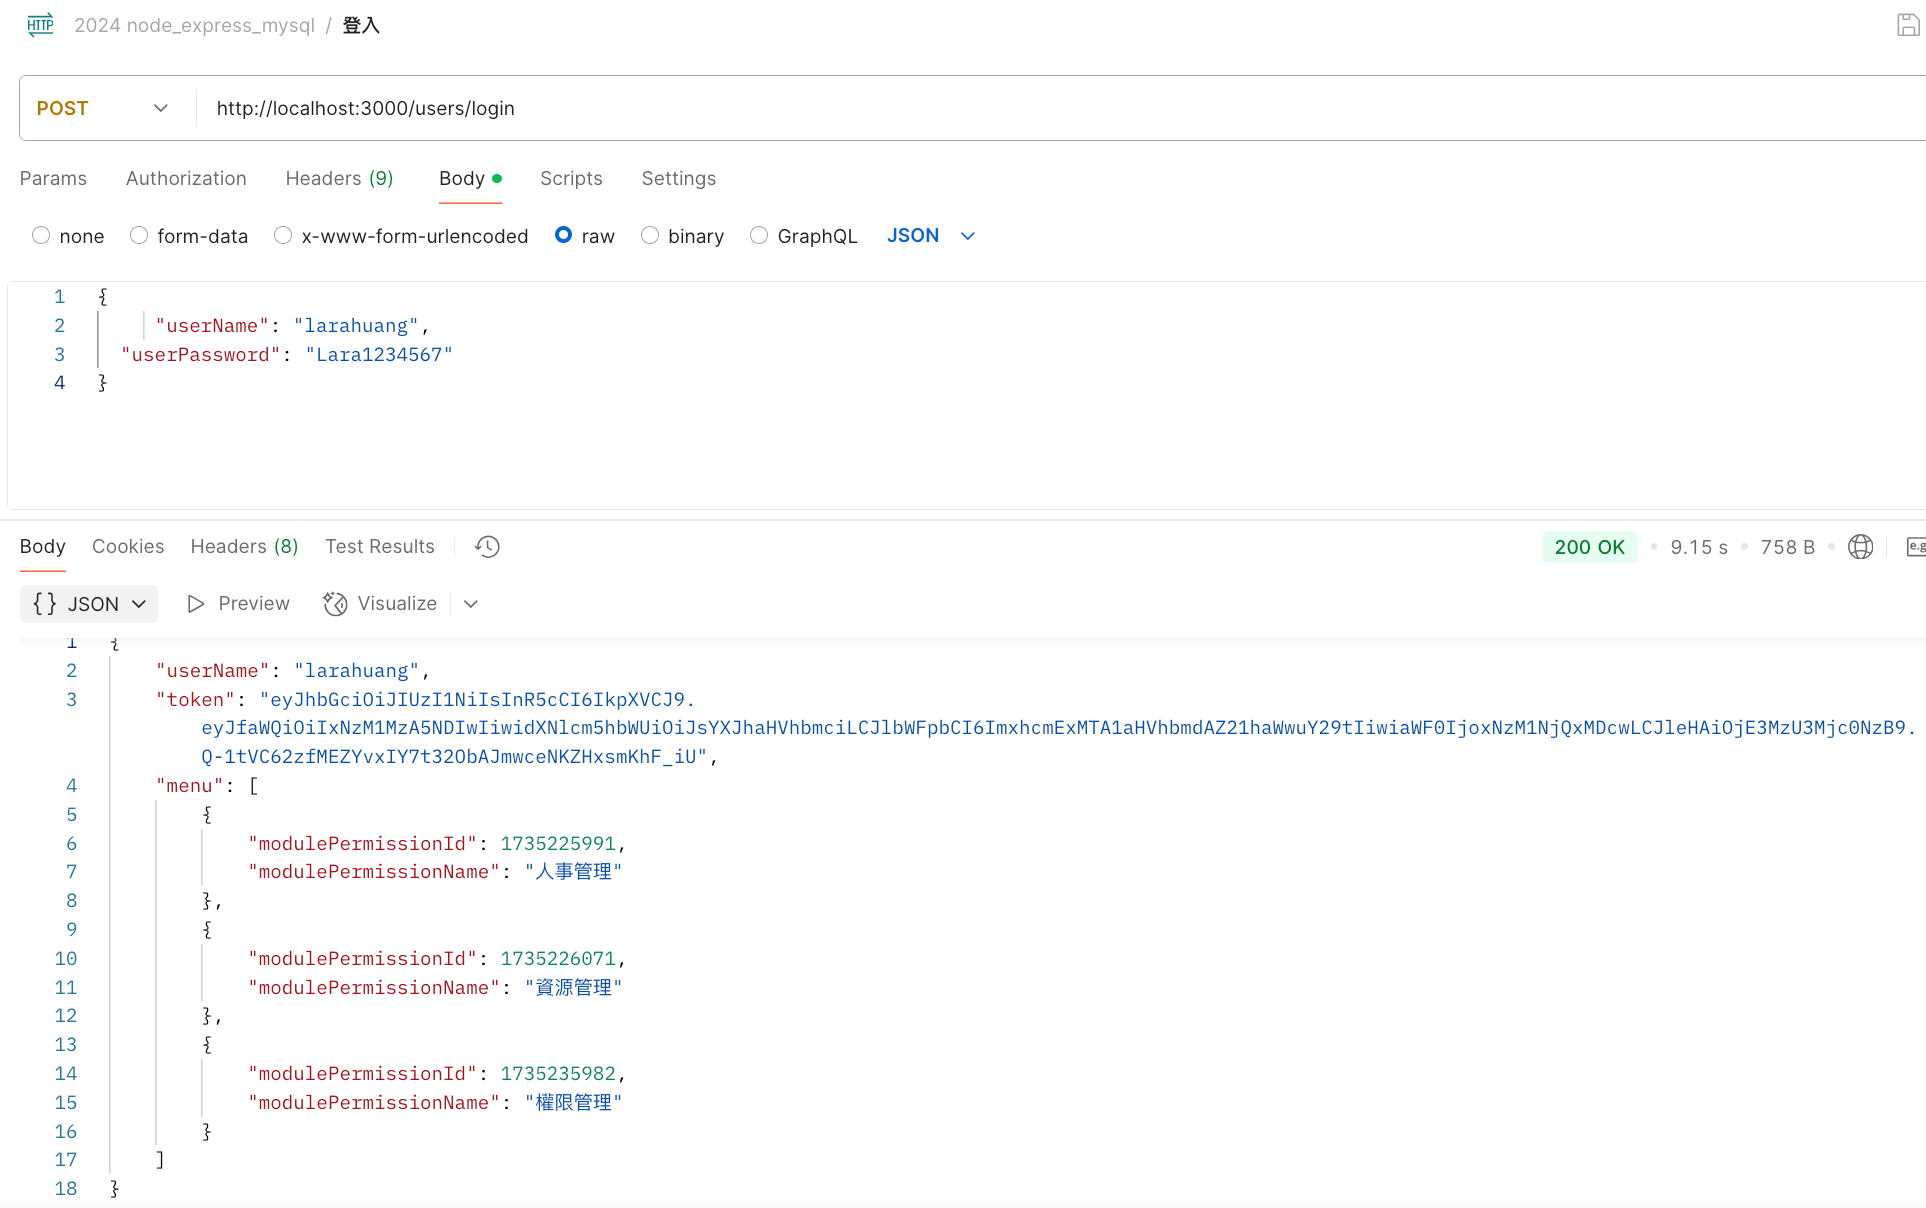Select the none body radio
The width and height of the screenshot is (1926, 1208).
pos(41,236)
